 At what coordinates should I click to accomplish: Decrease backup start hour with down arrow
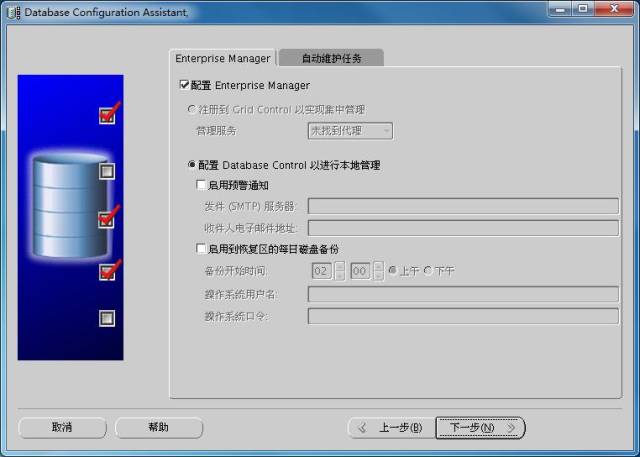[339, 276]
